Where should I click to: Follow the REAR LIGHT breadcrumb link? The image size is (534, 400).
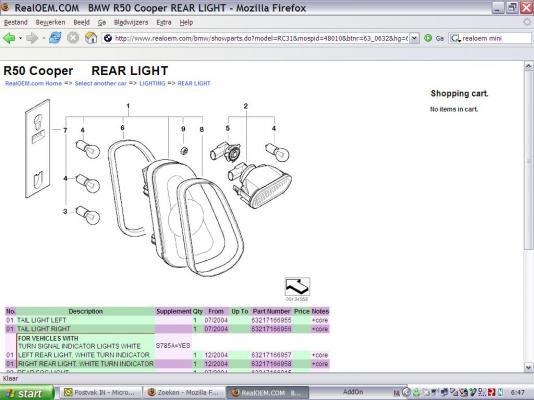coord(194,83)
